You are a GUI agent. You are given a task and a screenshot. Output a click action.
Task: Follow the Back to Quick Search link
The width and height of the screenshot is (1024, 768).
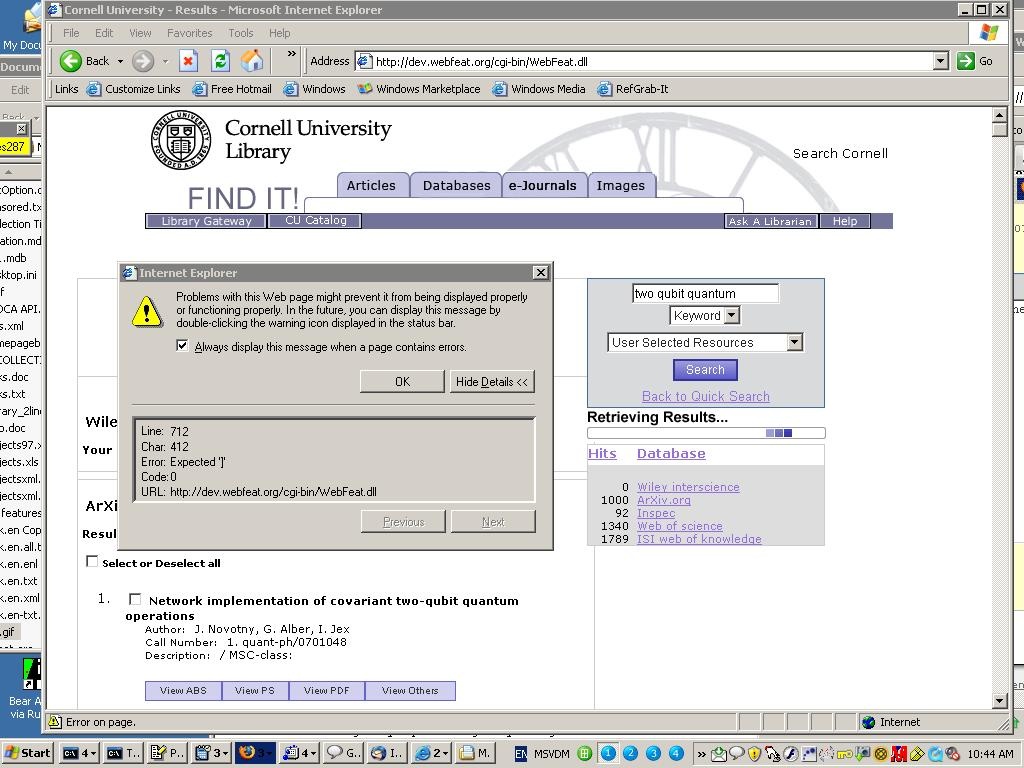pos(705,396)
